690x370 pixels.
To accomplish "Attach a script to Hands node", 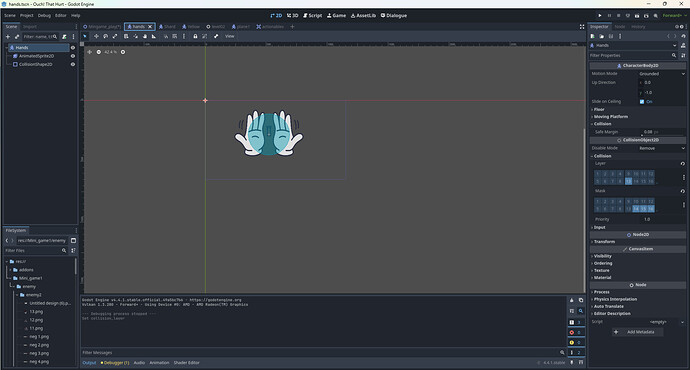I will pyautogui.click(x=64, y=37).
